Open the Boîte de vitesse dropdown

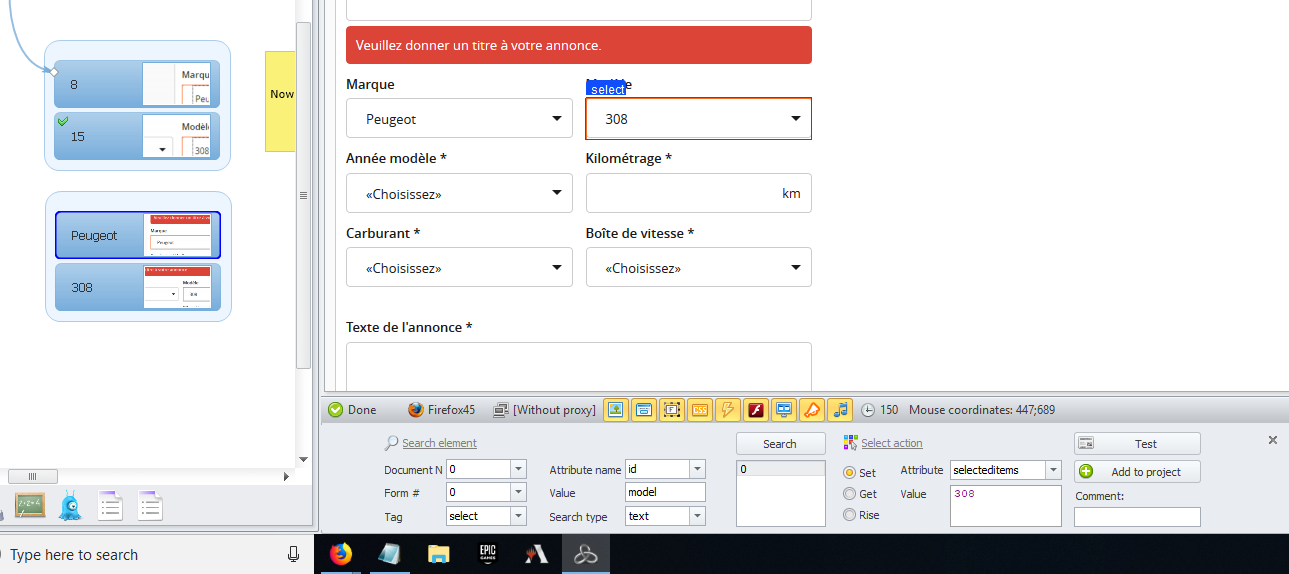[x=699, y=268]
